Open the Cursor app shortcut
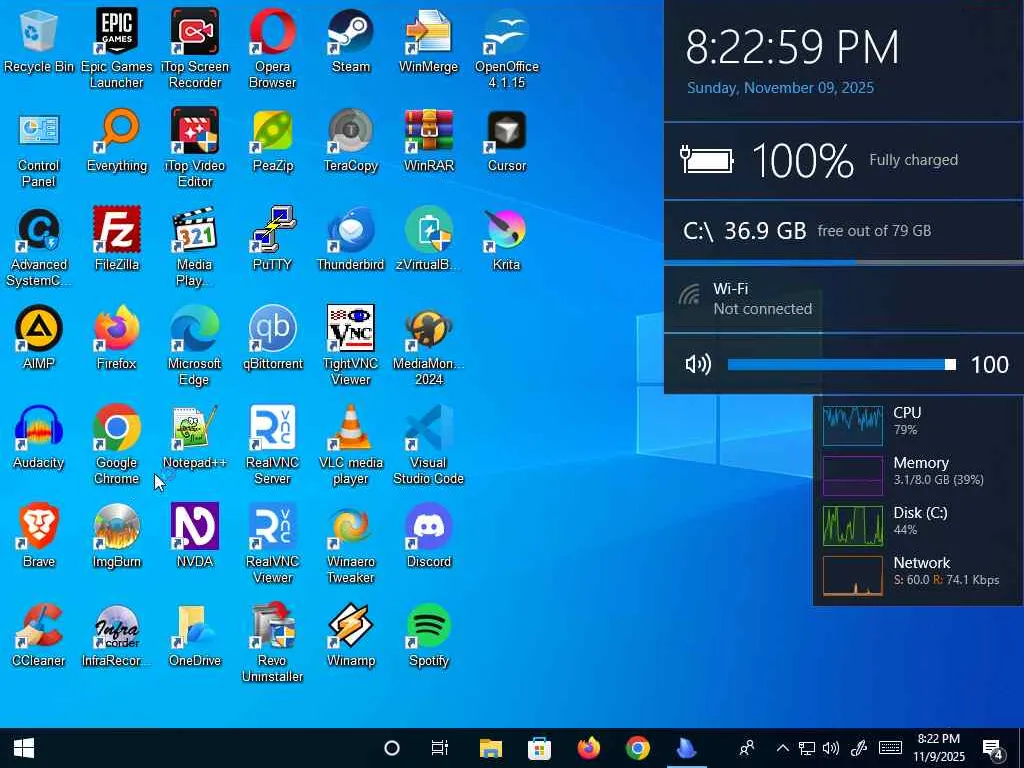 click(x=507, y=142)
